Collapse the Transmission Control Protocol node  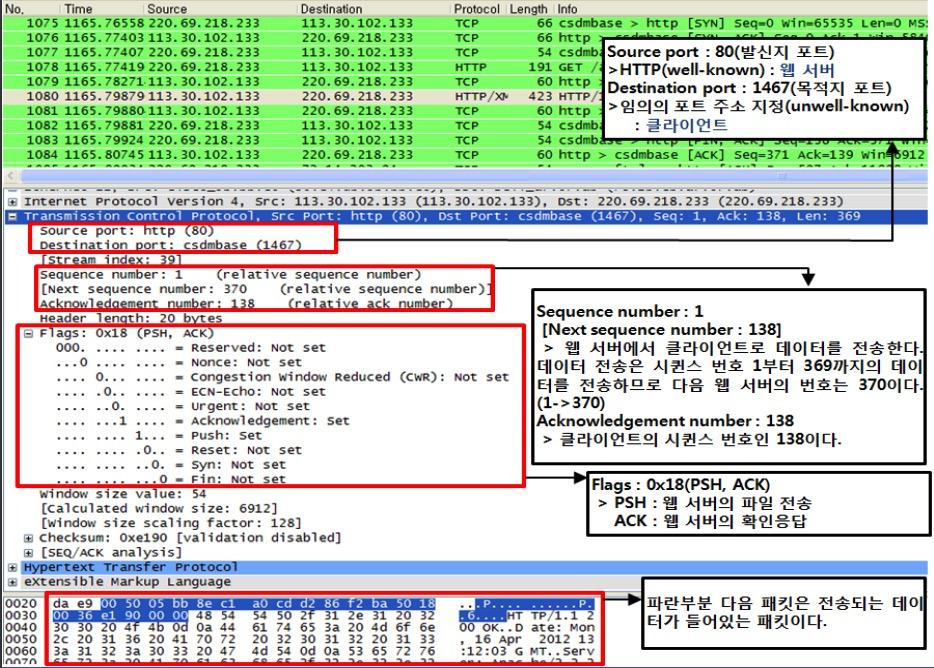12,217
